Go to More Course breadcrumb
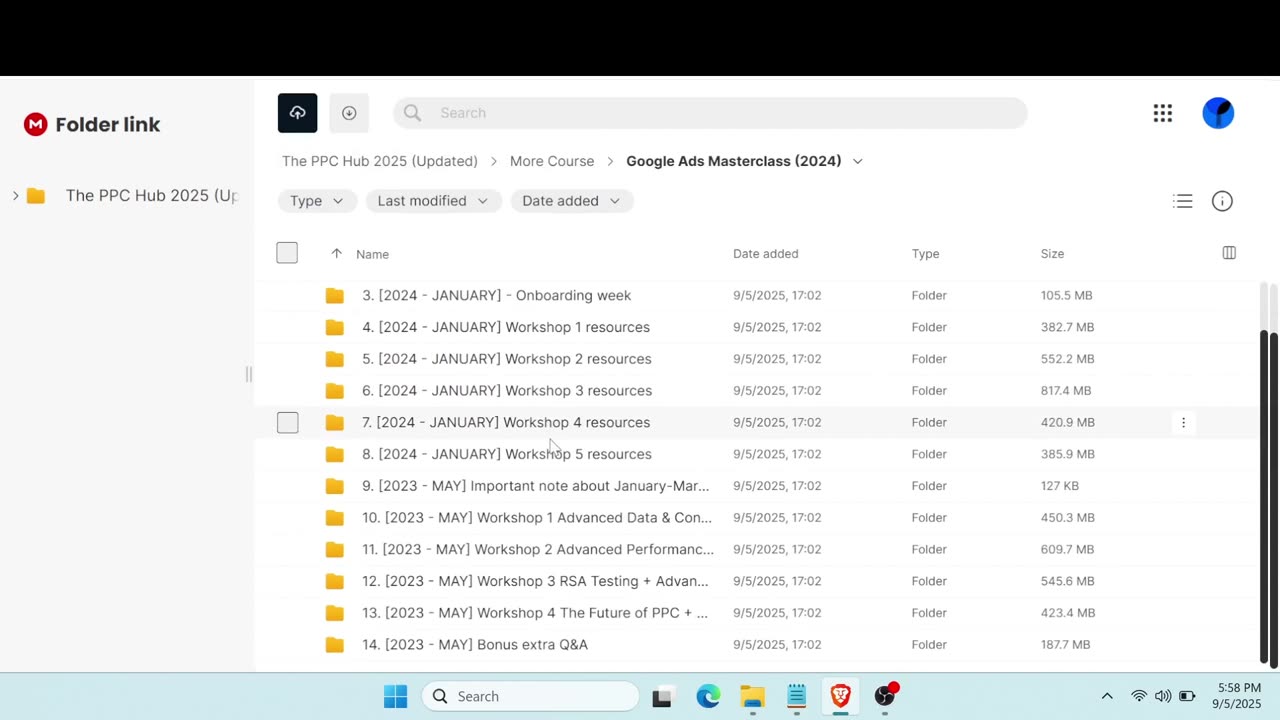This screenshot has height=720, width=1280. point(552,161)
